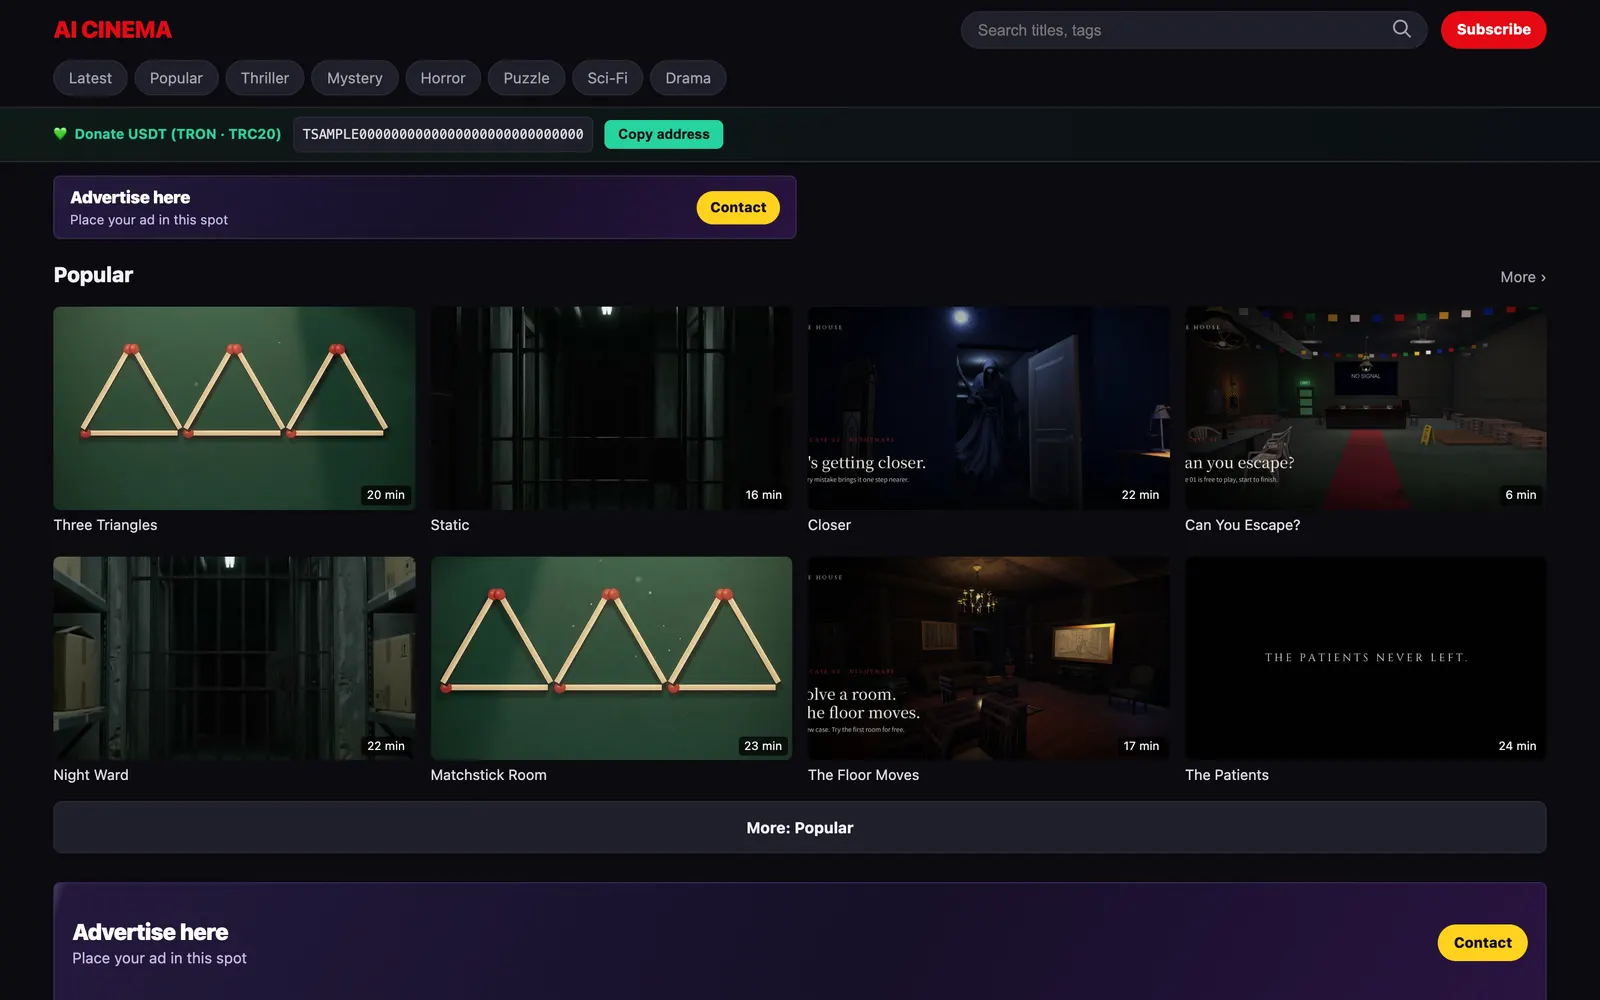Select the Latest category tab

[90, 78]
